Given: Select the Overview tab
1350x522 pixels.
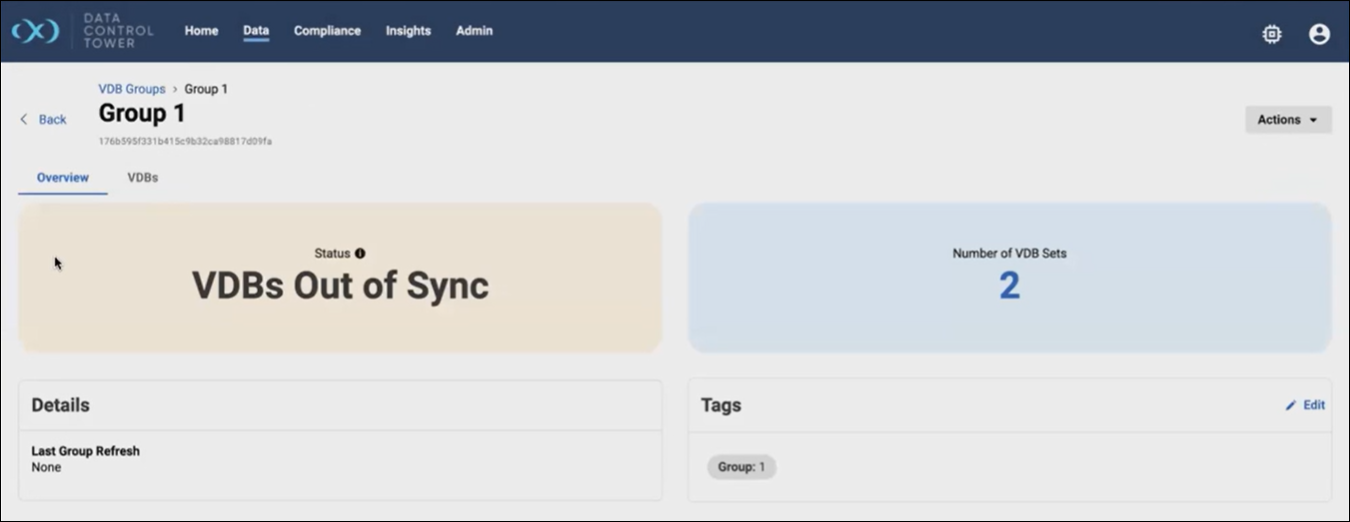Looking at the screenshot, I should click(x=63, y=178).
